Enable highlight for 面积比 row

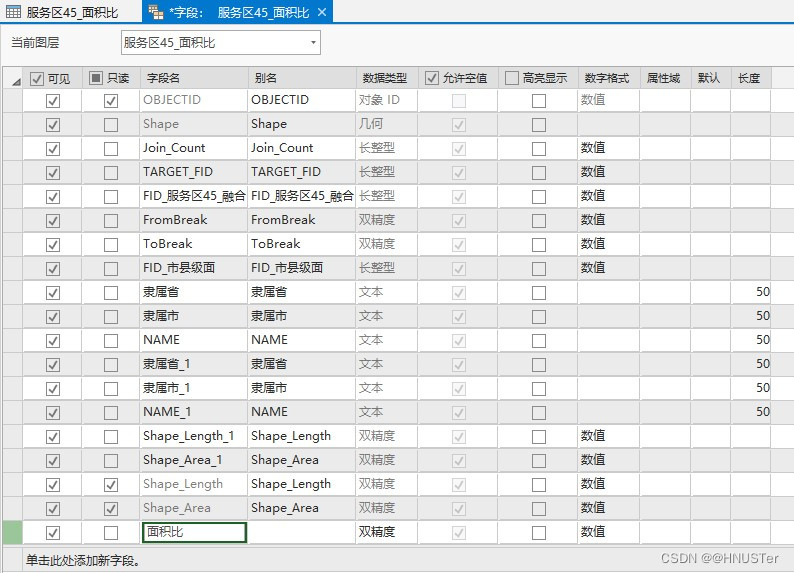click(x=539, y=533)
